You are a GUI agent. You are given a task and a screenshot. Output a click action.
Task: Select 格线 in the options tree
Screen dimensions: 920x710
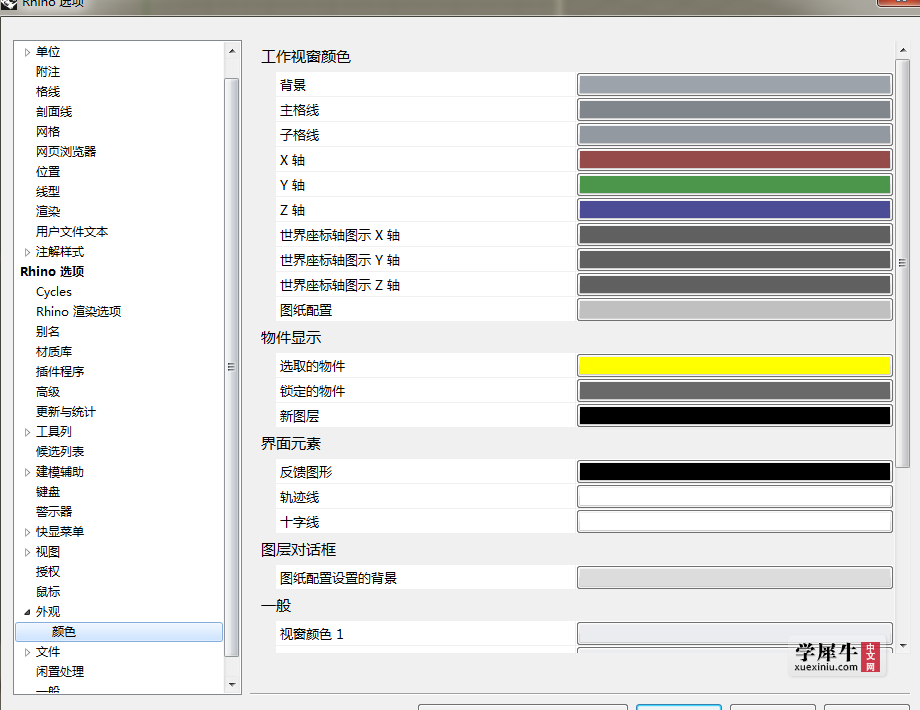coord(48,92)
